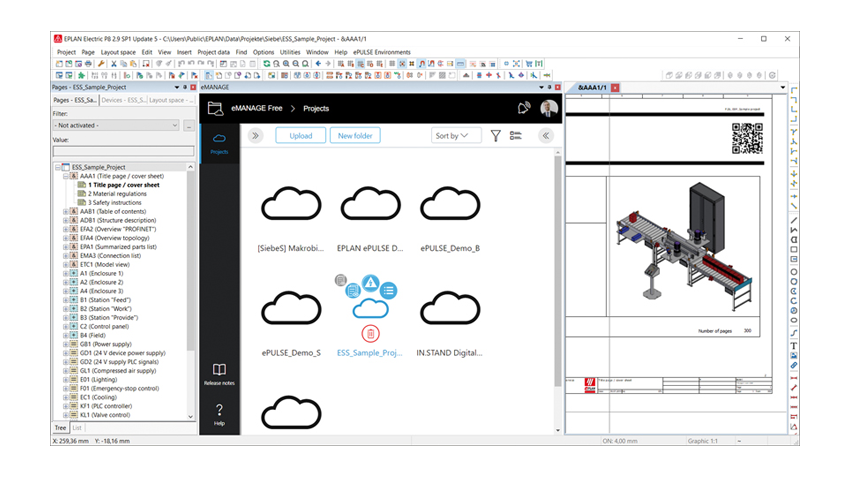This screenshot has height=478, width=850.
Task: Open the user profile avatar
Action: (x=549, y=108)
